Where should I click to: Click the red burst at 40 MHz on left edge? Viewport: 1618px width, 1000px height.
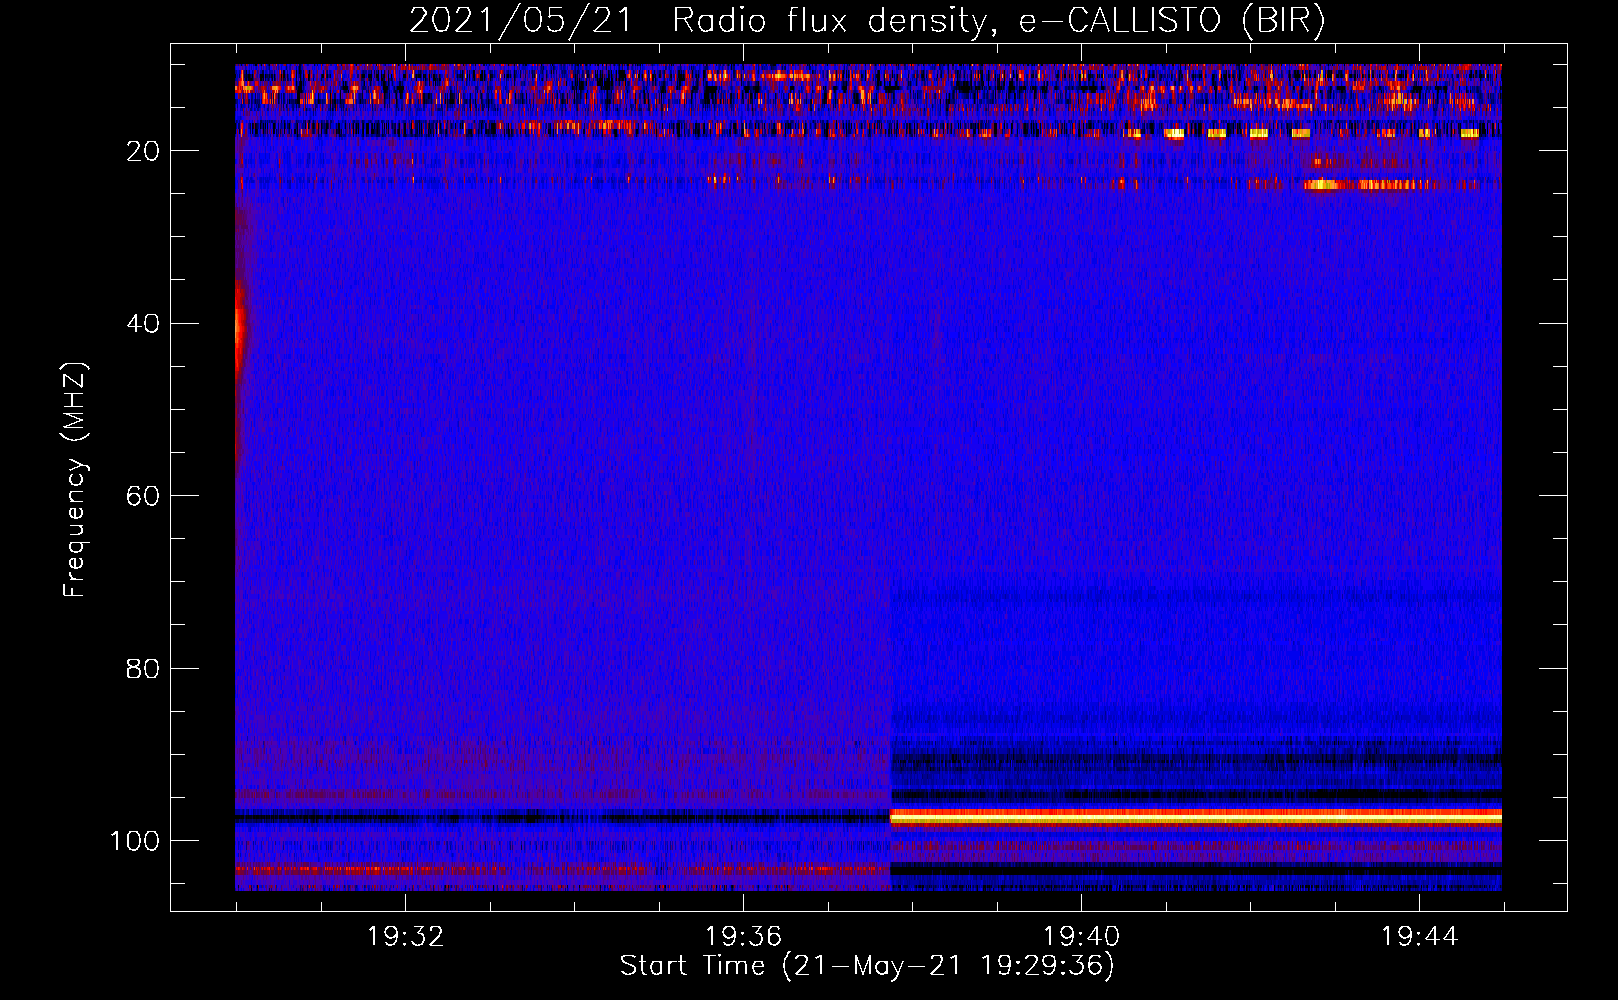(x=241, y=330)
